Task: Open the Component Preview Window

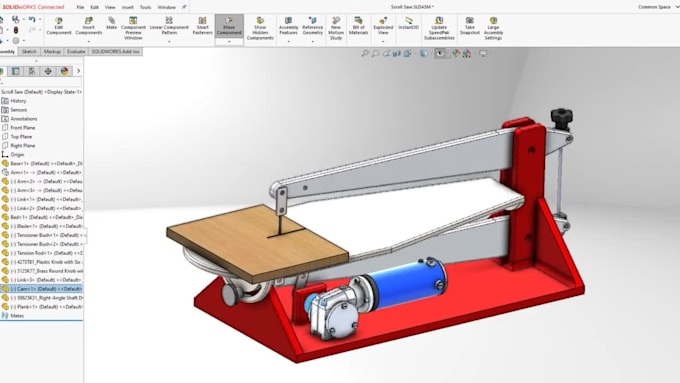Action: tap(133, 28)
